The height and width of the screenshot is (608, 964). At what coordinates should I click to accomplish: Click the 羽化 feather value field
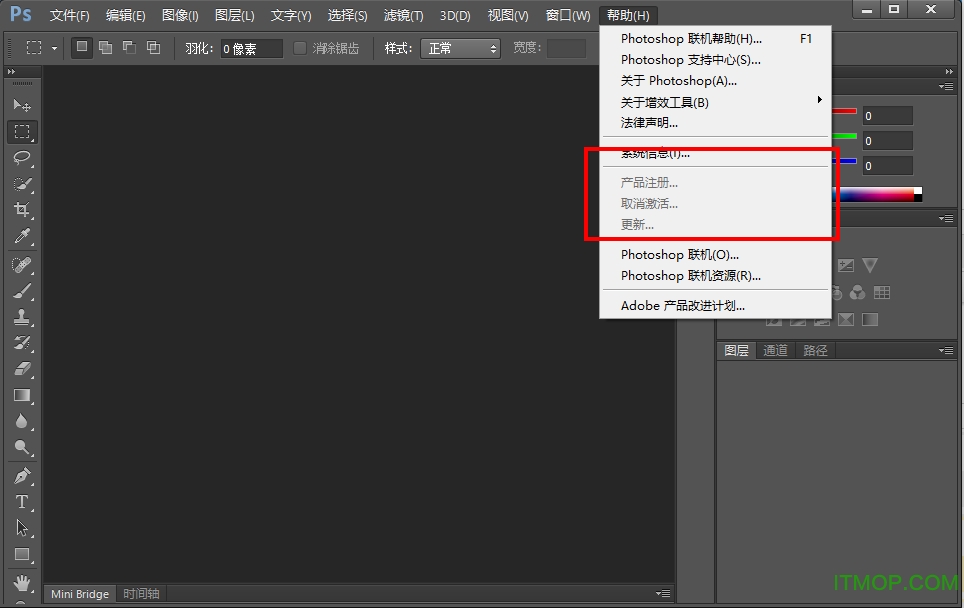pos(250,47)
